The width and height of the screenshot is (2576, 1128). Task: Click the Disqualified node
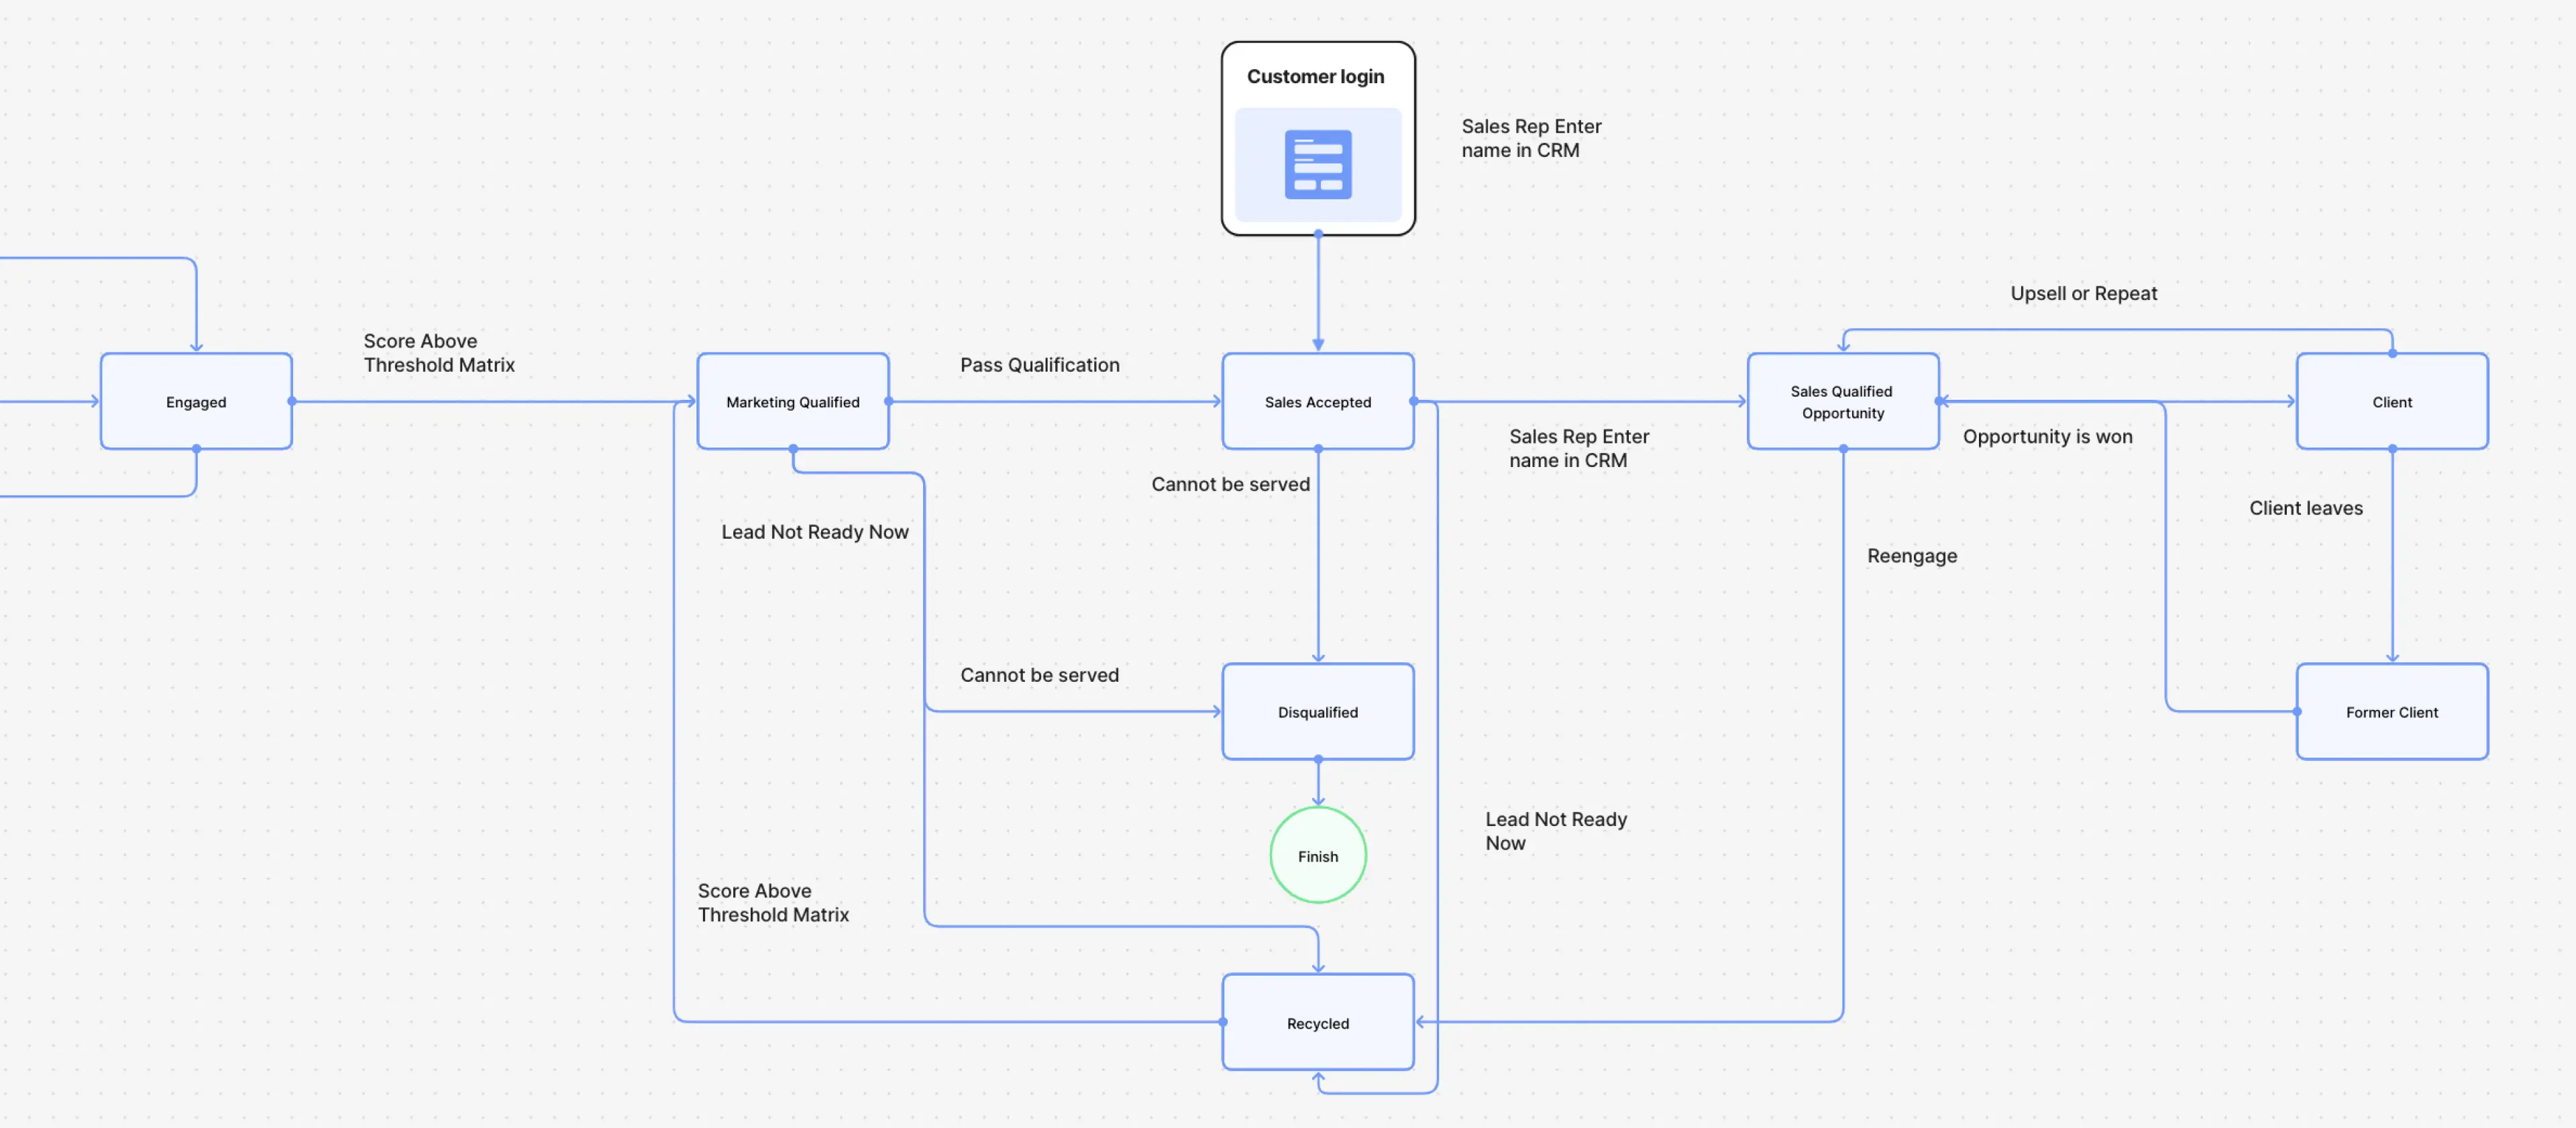tap(1317, 712)
